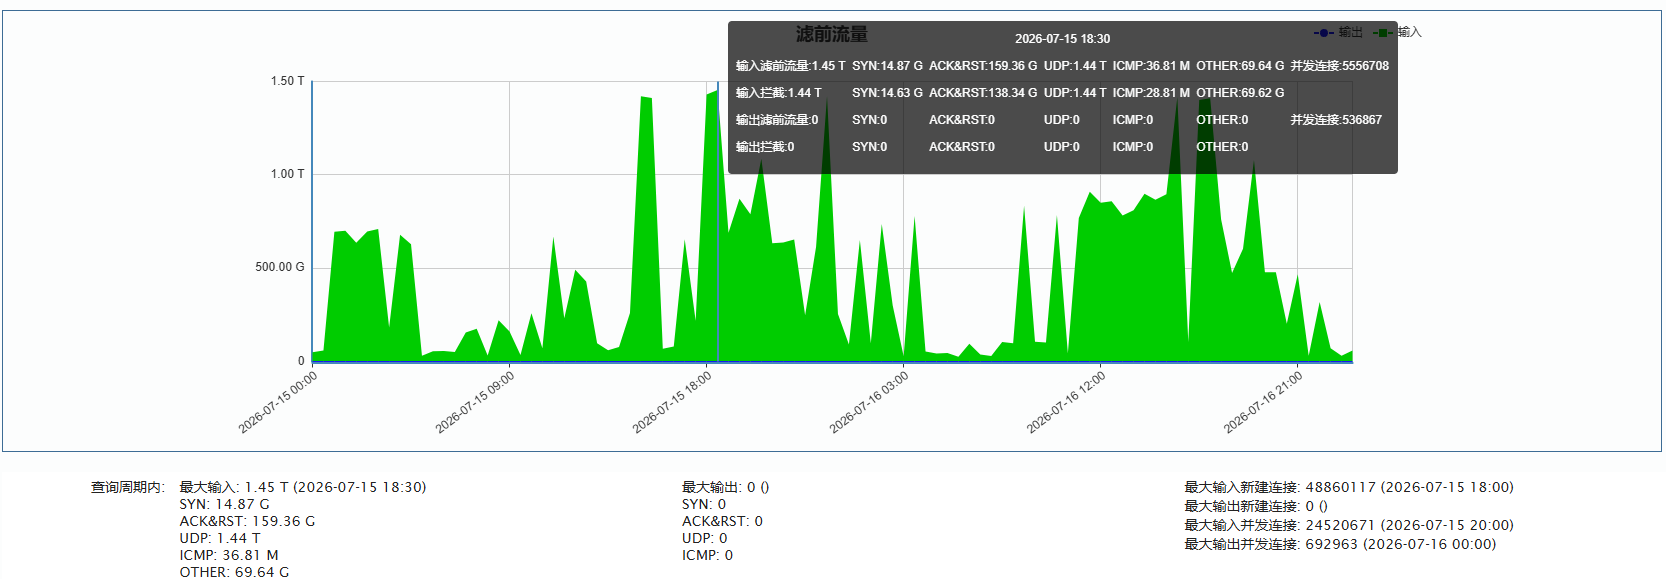Viewport: 1666px width, 579px height.
Task: Toggle the 输入 series in the legend
Action: (x=1397, y=33)
